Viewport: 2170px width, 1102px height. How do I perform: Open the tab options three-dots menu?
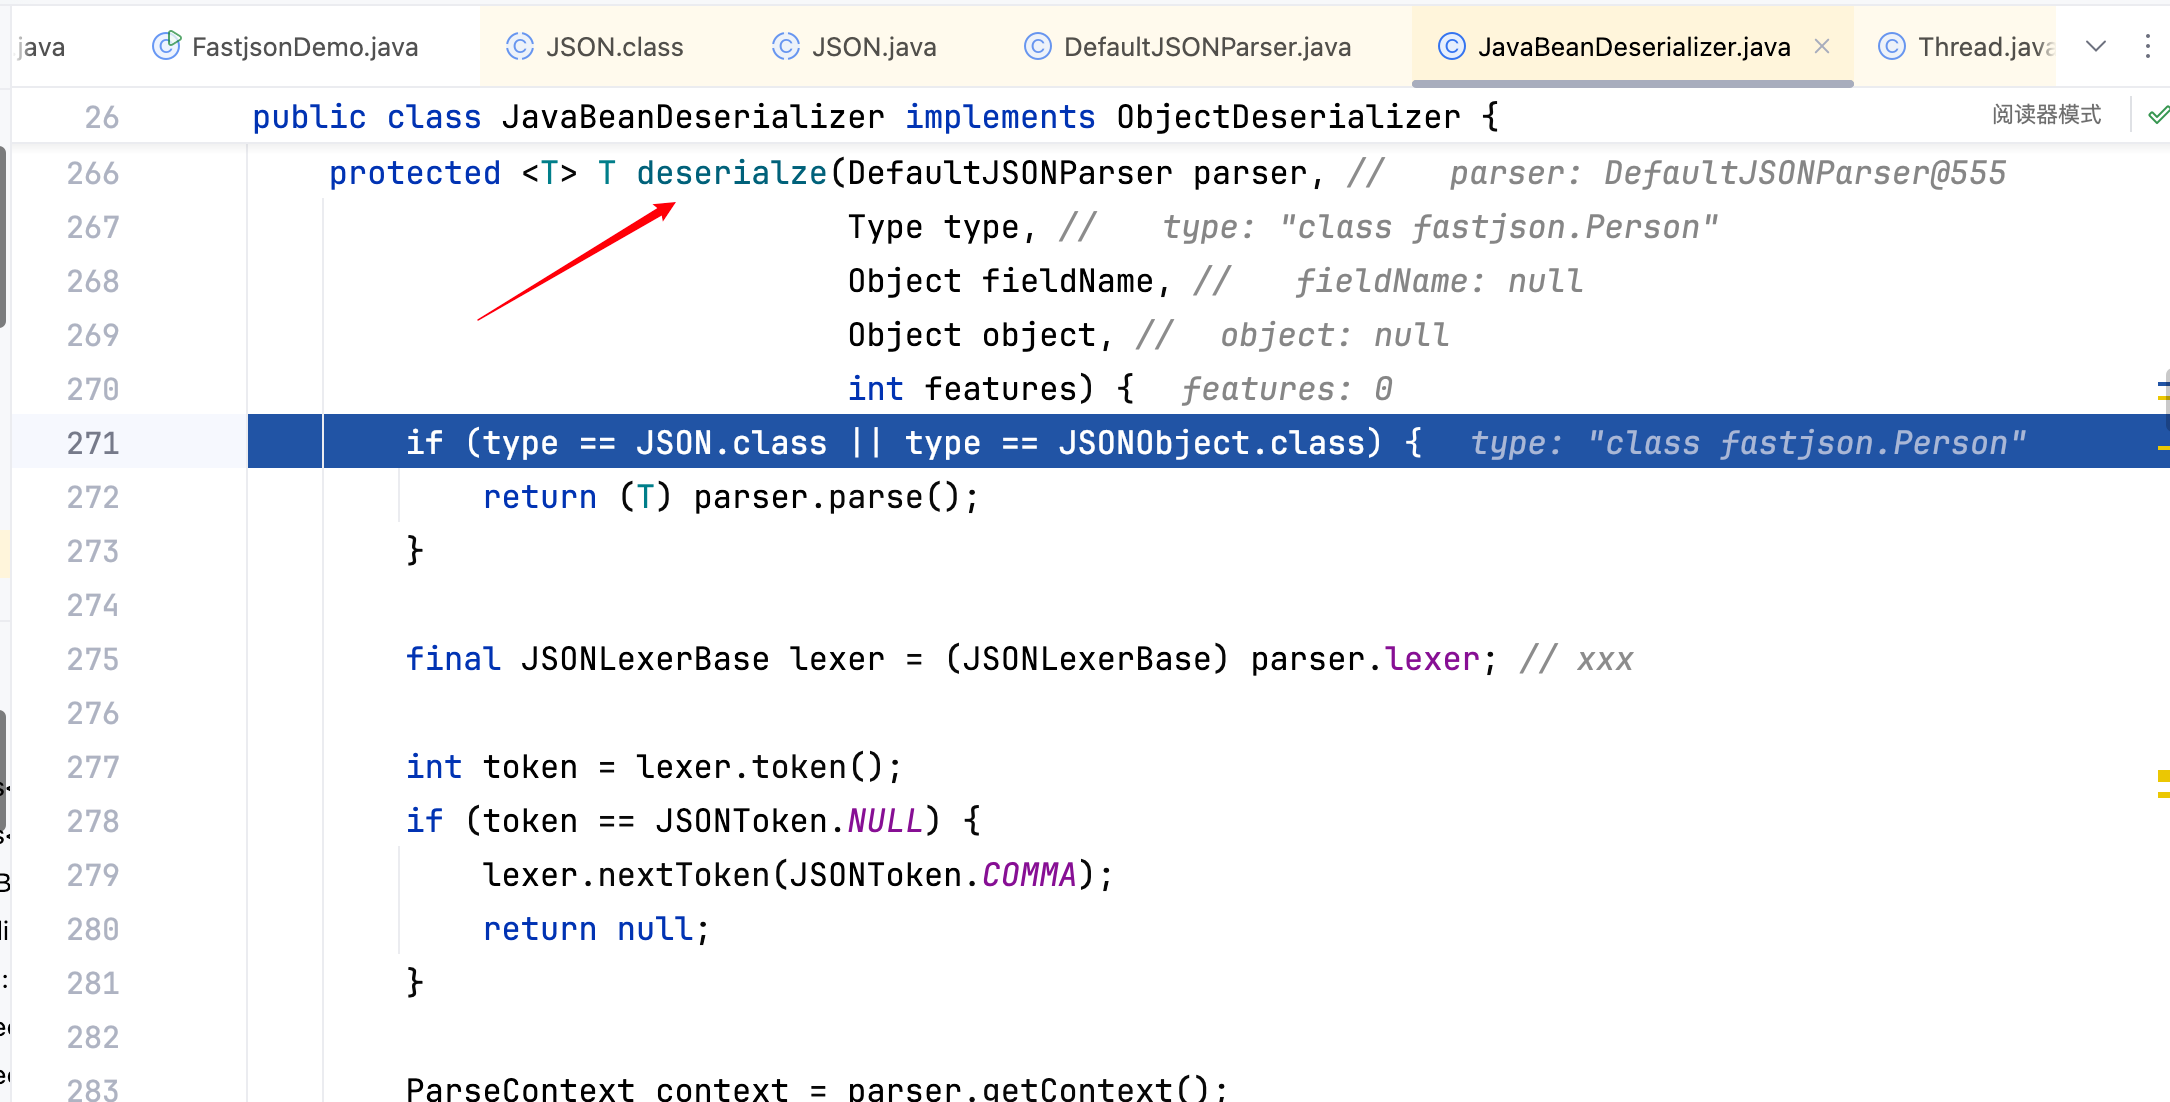pos(2147,46)
